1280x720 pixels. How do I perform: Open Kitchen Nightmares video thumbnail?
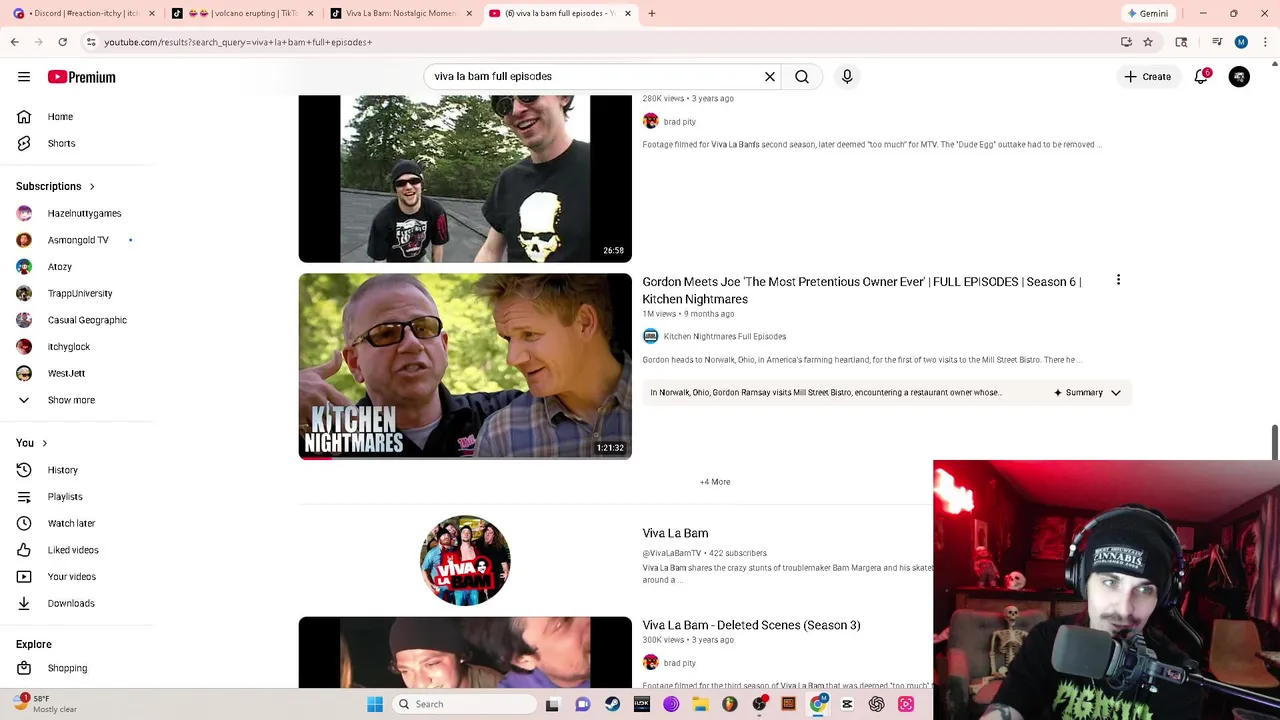tap(465, 366)
